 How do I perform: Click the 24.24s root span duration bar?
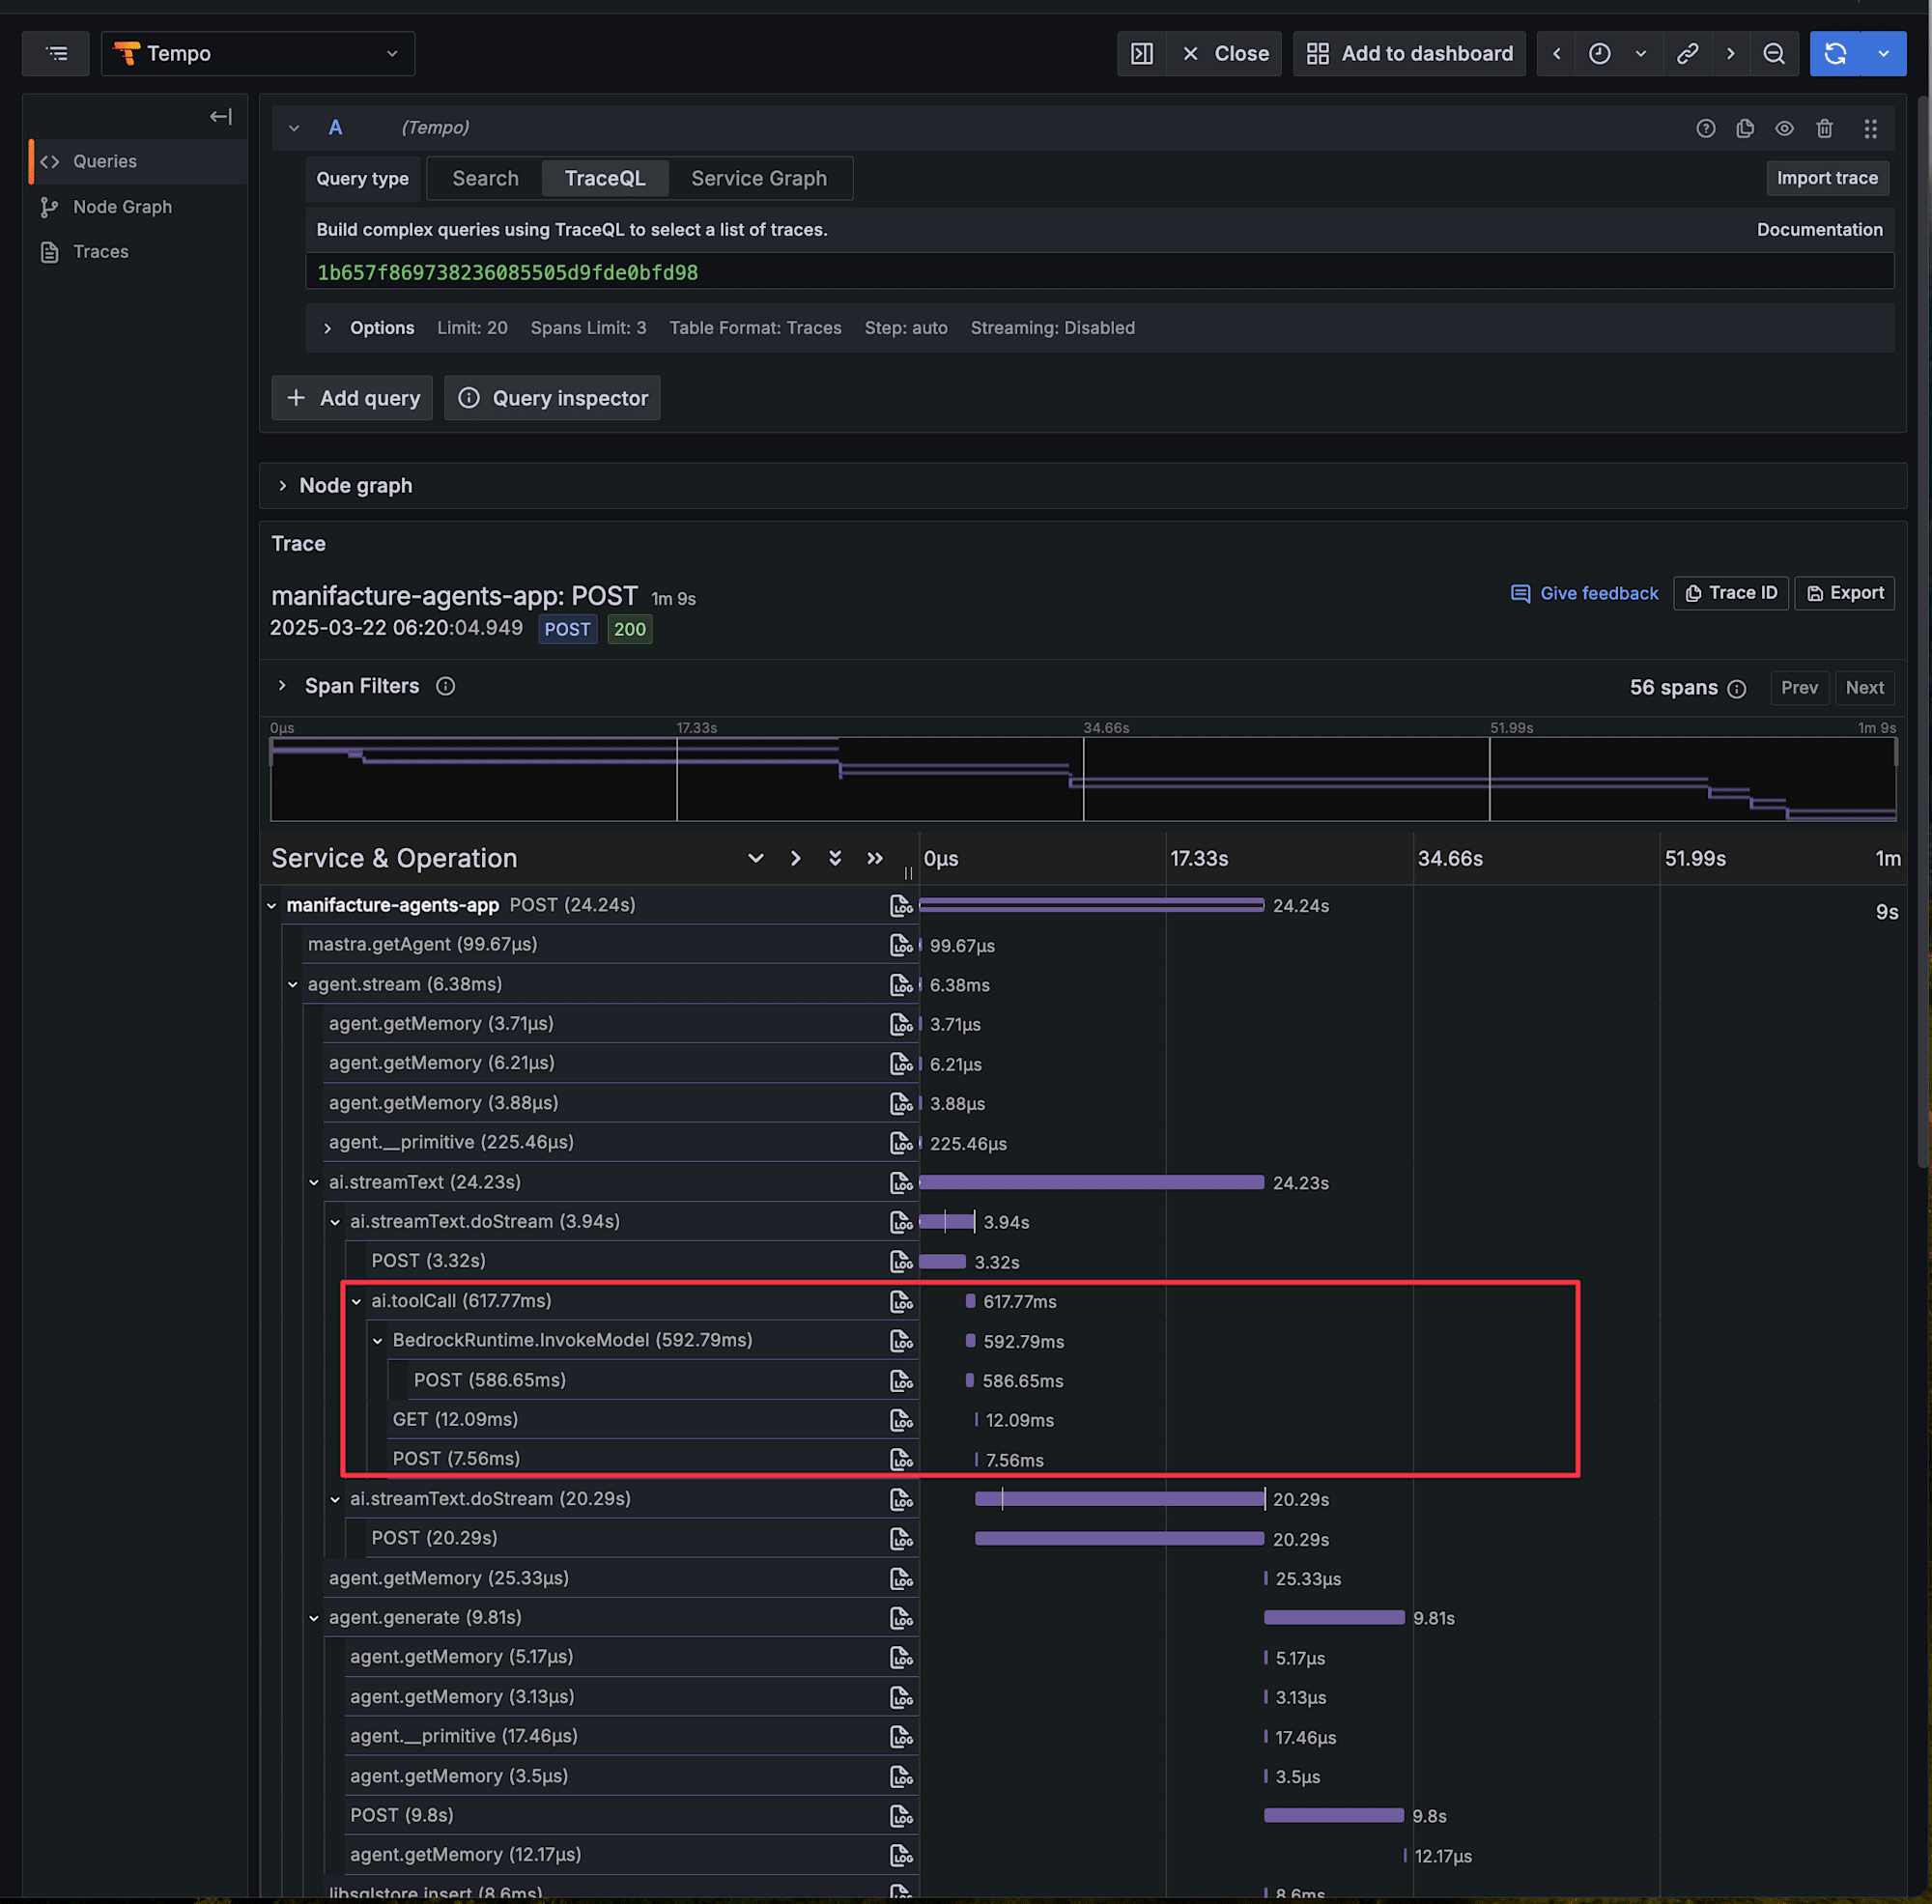(x=1092, y=905)
